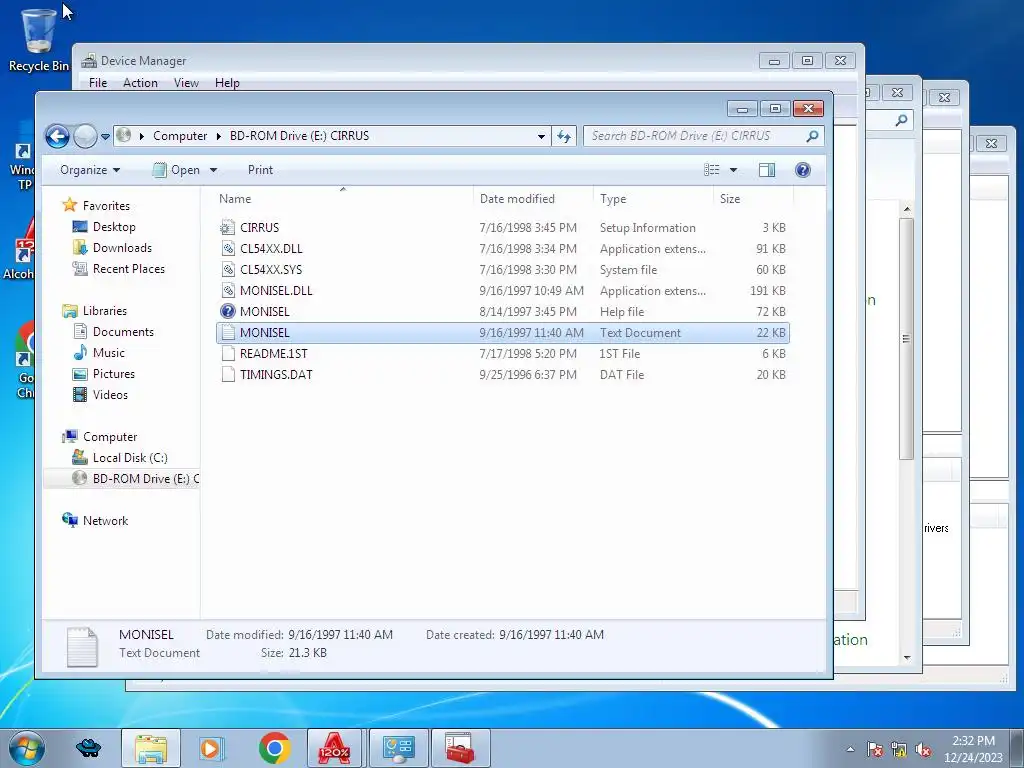The width and height of the screenshot is (1024, 768).
Task: Click the Explorer Help question mark icon
Action: tap(803, 170)
